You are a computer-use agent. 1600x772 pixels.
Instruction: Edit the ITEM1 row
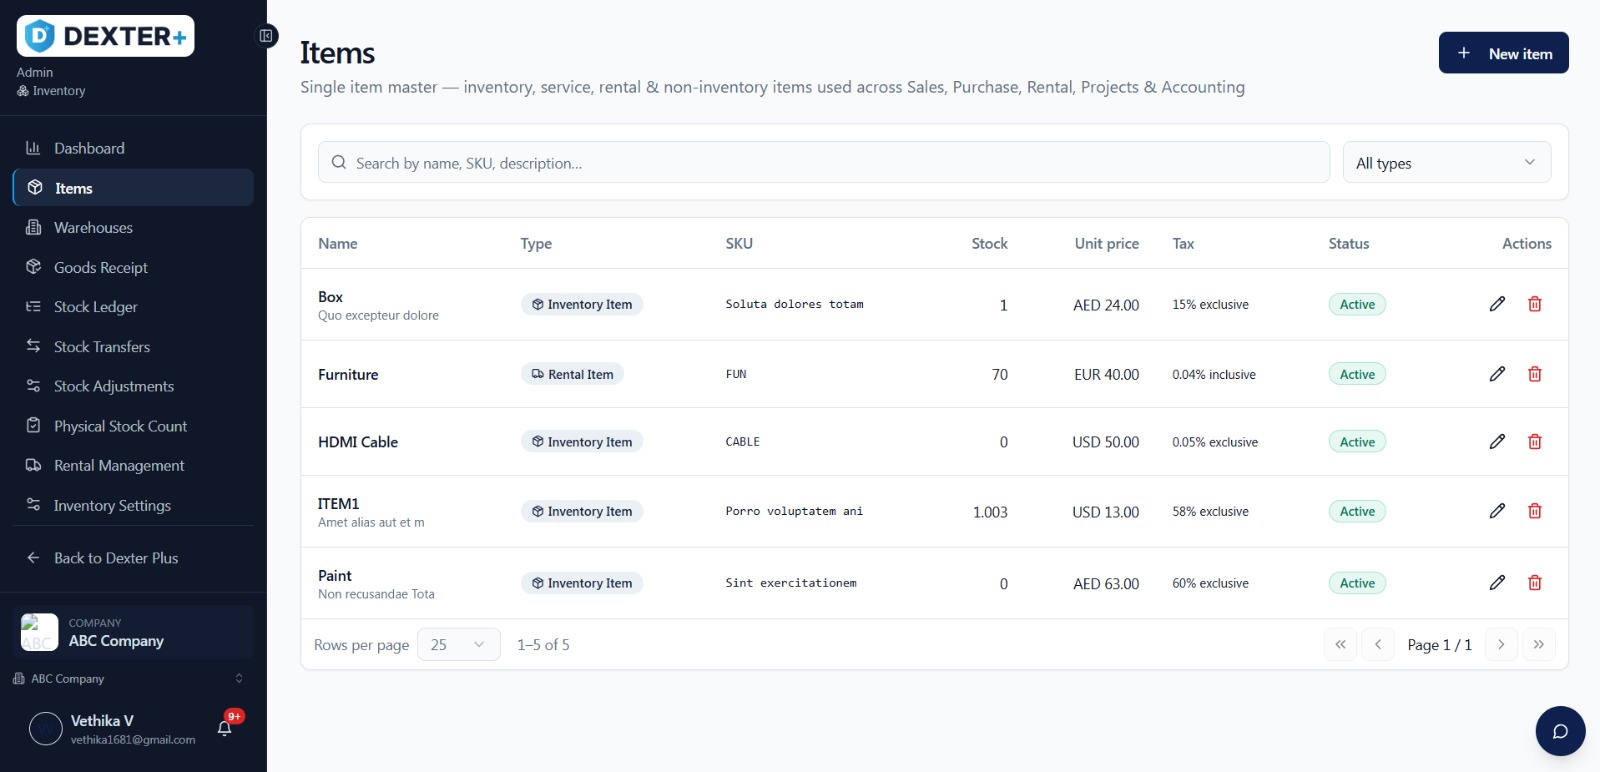(1497, 511)
